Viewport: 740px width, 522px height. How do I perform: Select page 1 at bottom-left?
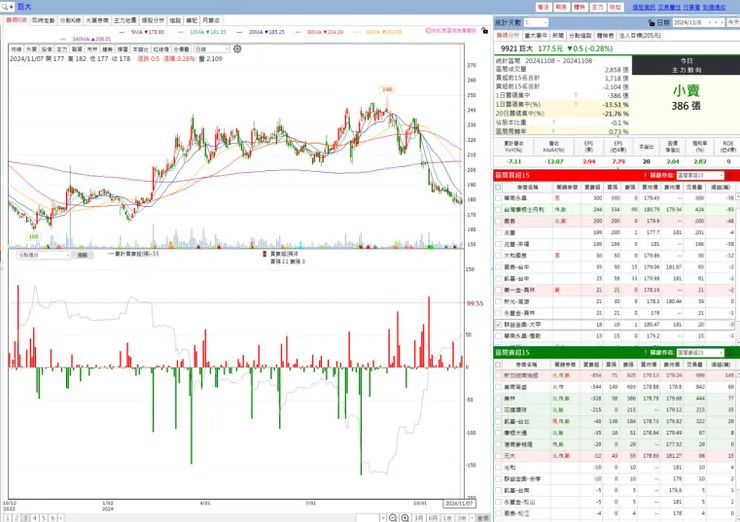[8, 518]
